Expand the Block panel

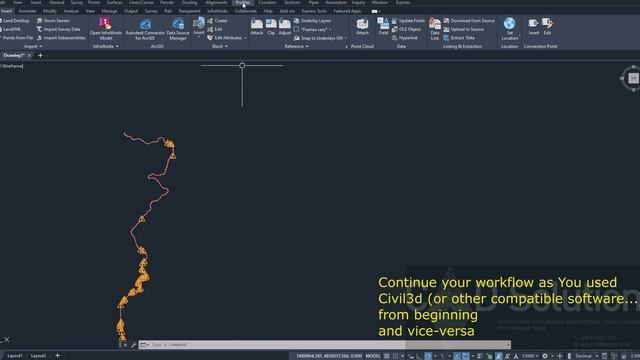point(220,47)
